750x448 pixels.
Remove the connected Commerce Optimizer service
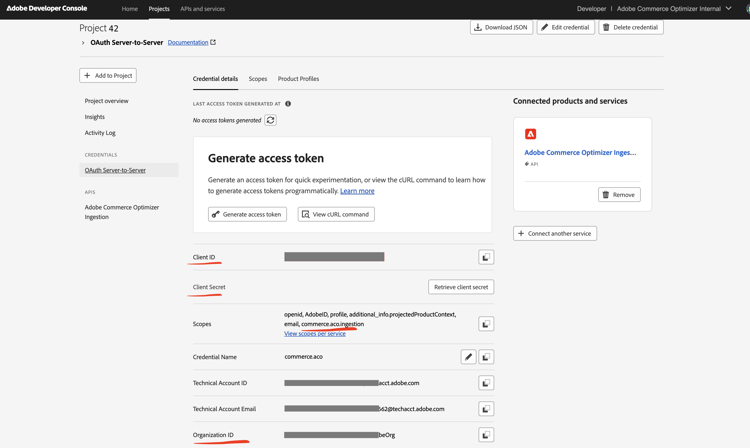(619, 195)
